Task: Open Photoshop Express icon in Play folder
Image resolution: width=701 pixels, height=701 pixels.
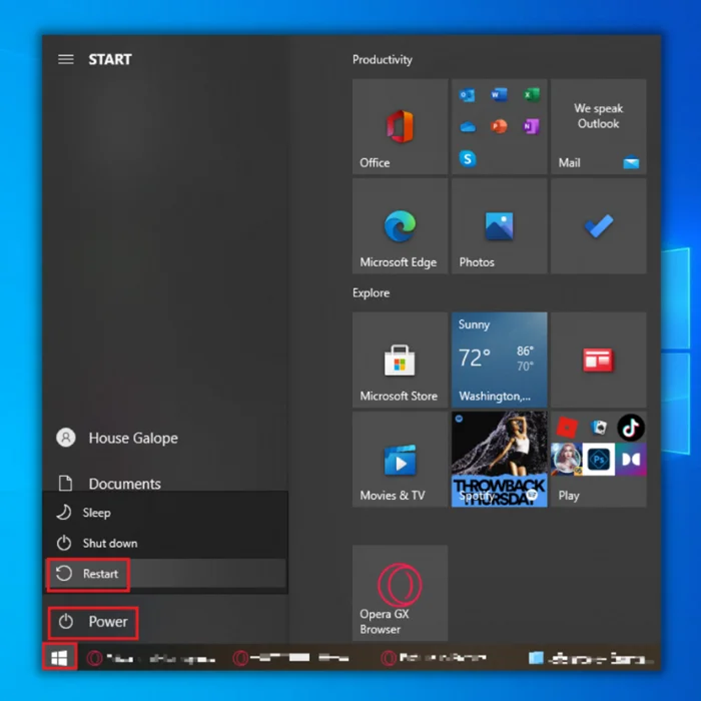Action: click(x=599, y=459)
